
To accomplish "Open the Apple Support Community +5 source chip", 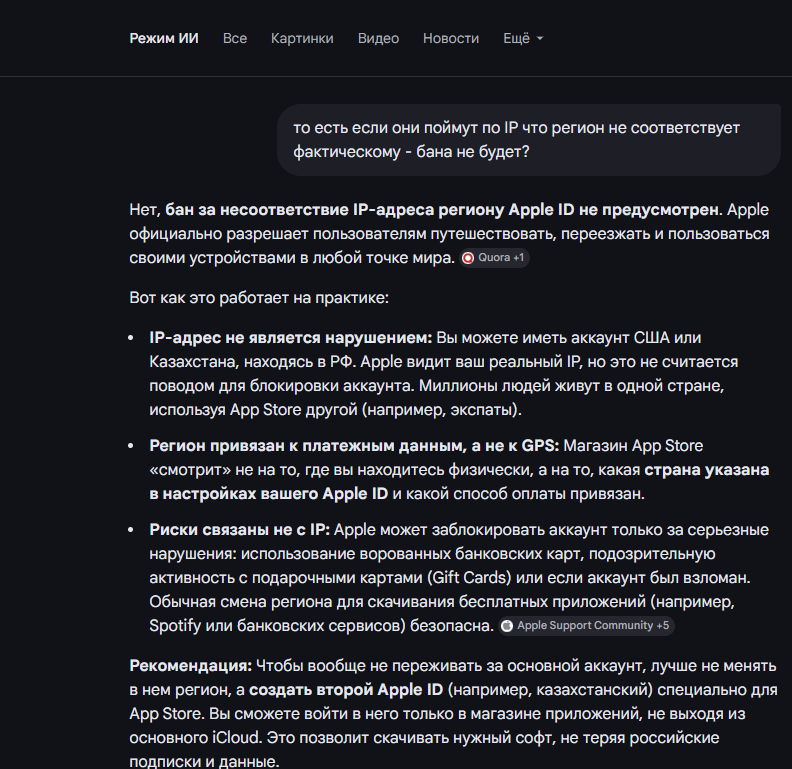I will (586, 626).
